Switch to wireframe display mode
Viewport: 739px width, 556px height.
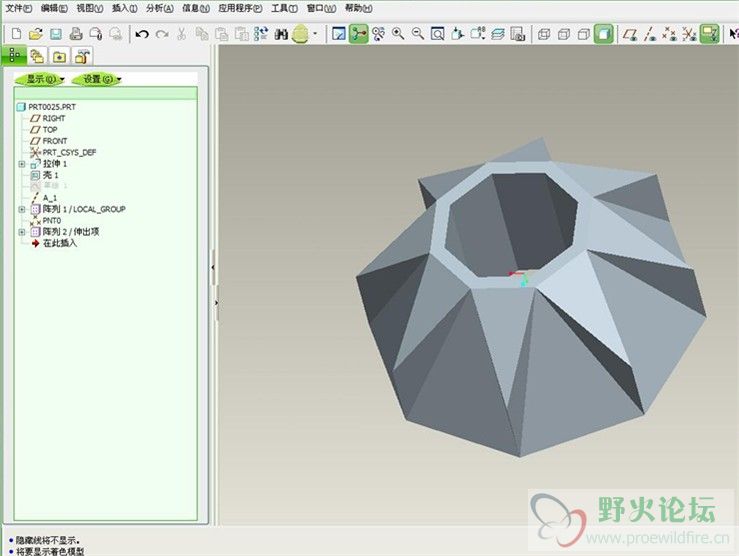544,34
